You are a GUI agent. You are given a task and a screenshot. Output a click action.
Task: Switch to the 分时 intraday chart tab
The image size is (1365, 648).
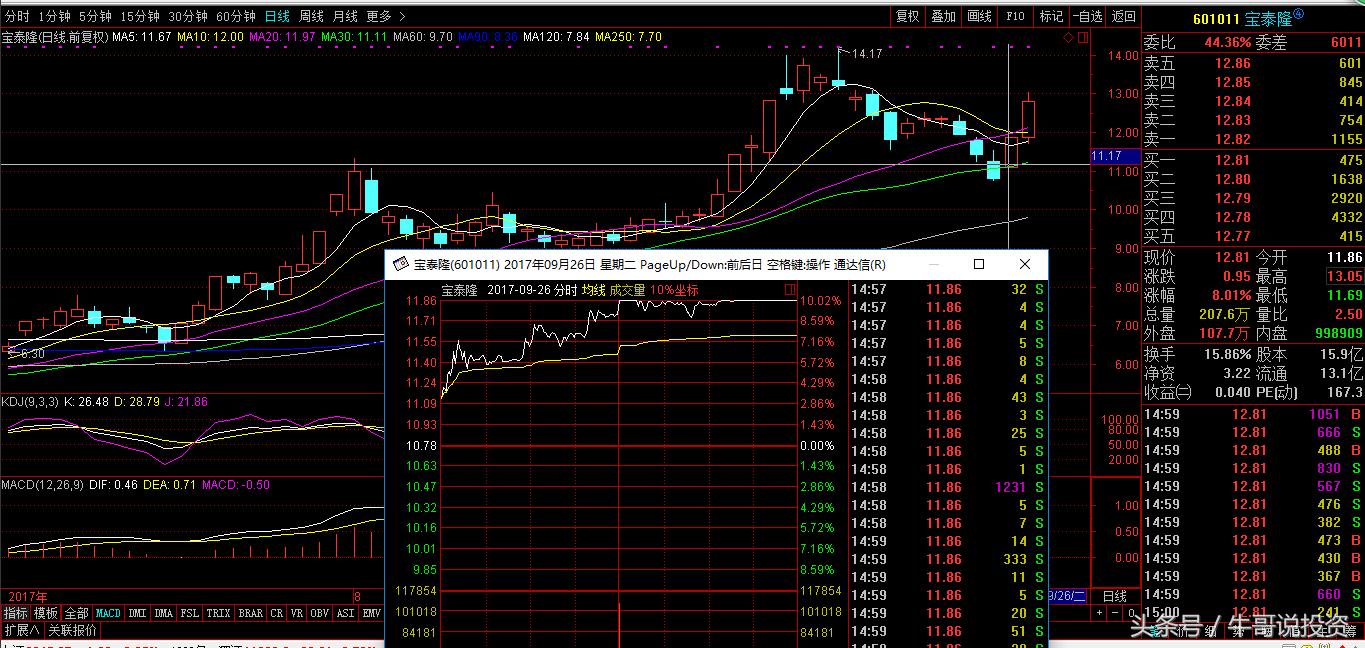(x=17, y=16)
